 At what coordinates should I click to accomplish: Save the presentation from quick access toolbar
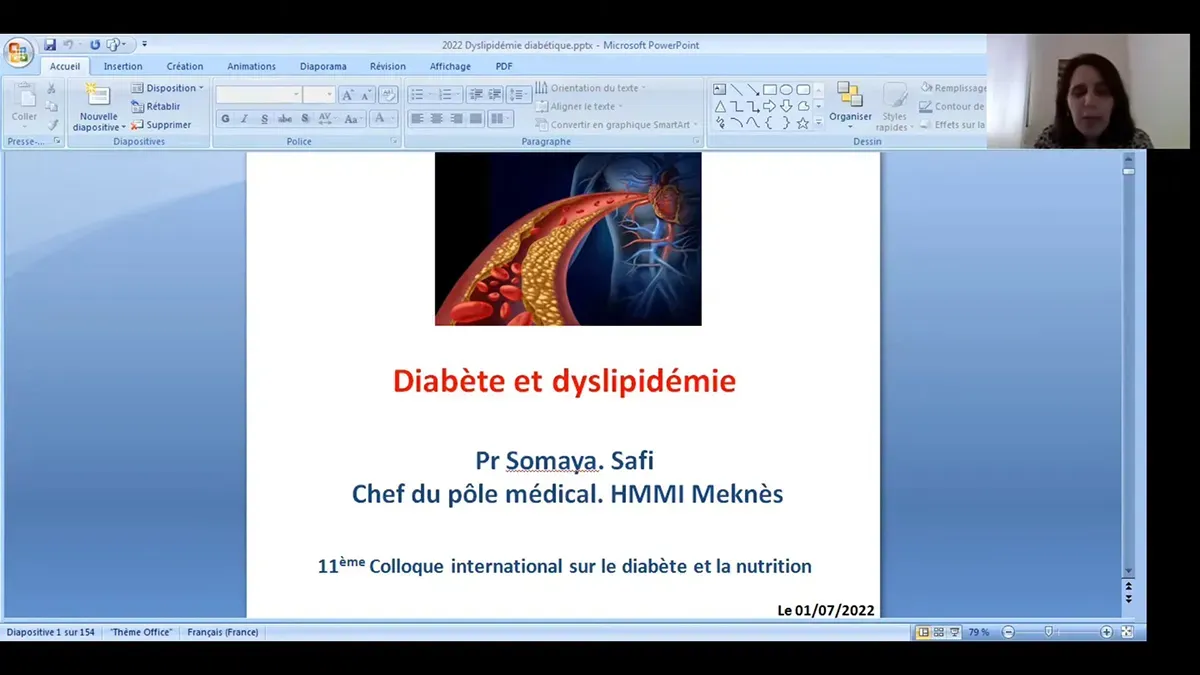click(x=50, y=45)
